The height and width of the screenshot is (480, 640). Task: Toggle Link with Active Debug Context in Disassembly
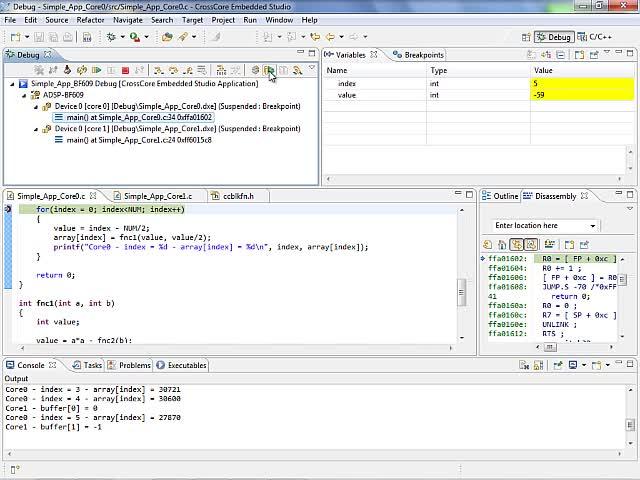tap(516, 245)
